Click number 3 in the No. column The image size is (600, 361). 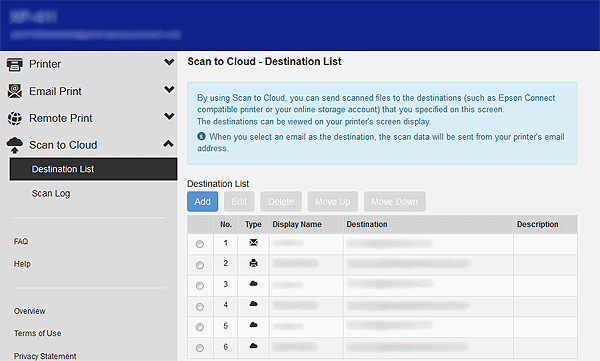(226, 284)
